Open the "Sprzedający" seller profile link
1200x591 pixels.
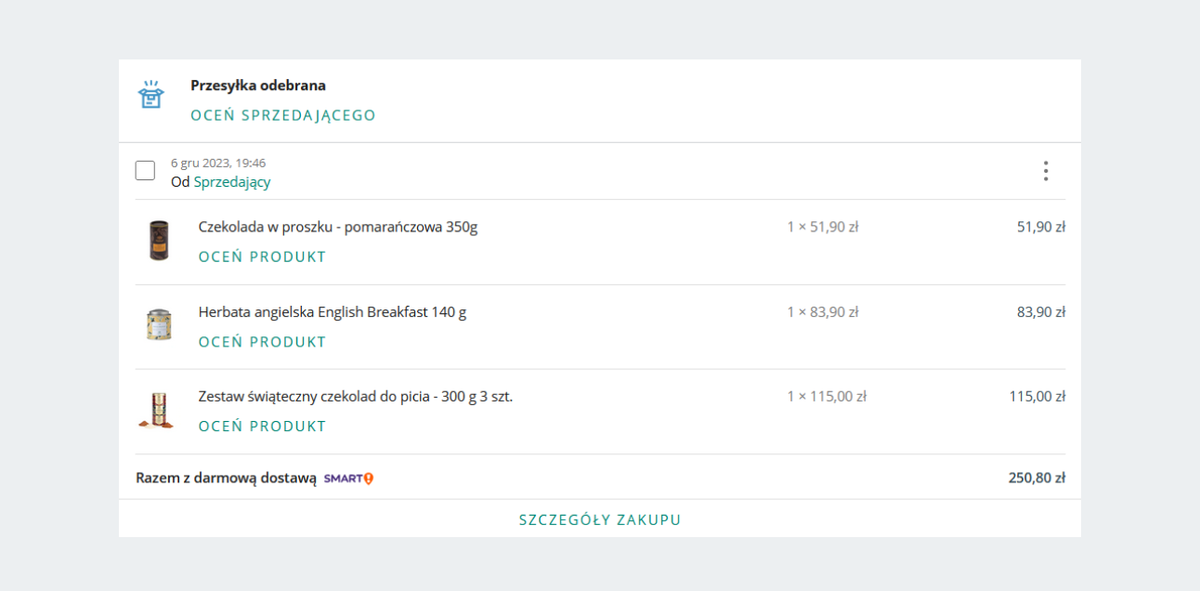(x=232, y=182)
